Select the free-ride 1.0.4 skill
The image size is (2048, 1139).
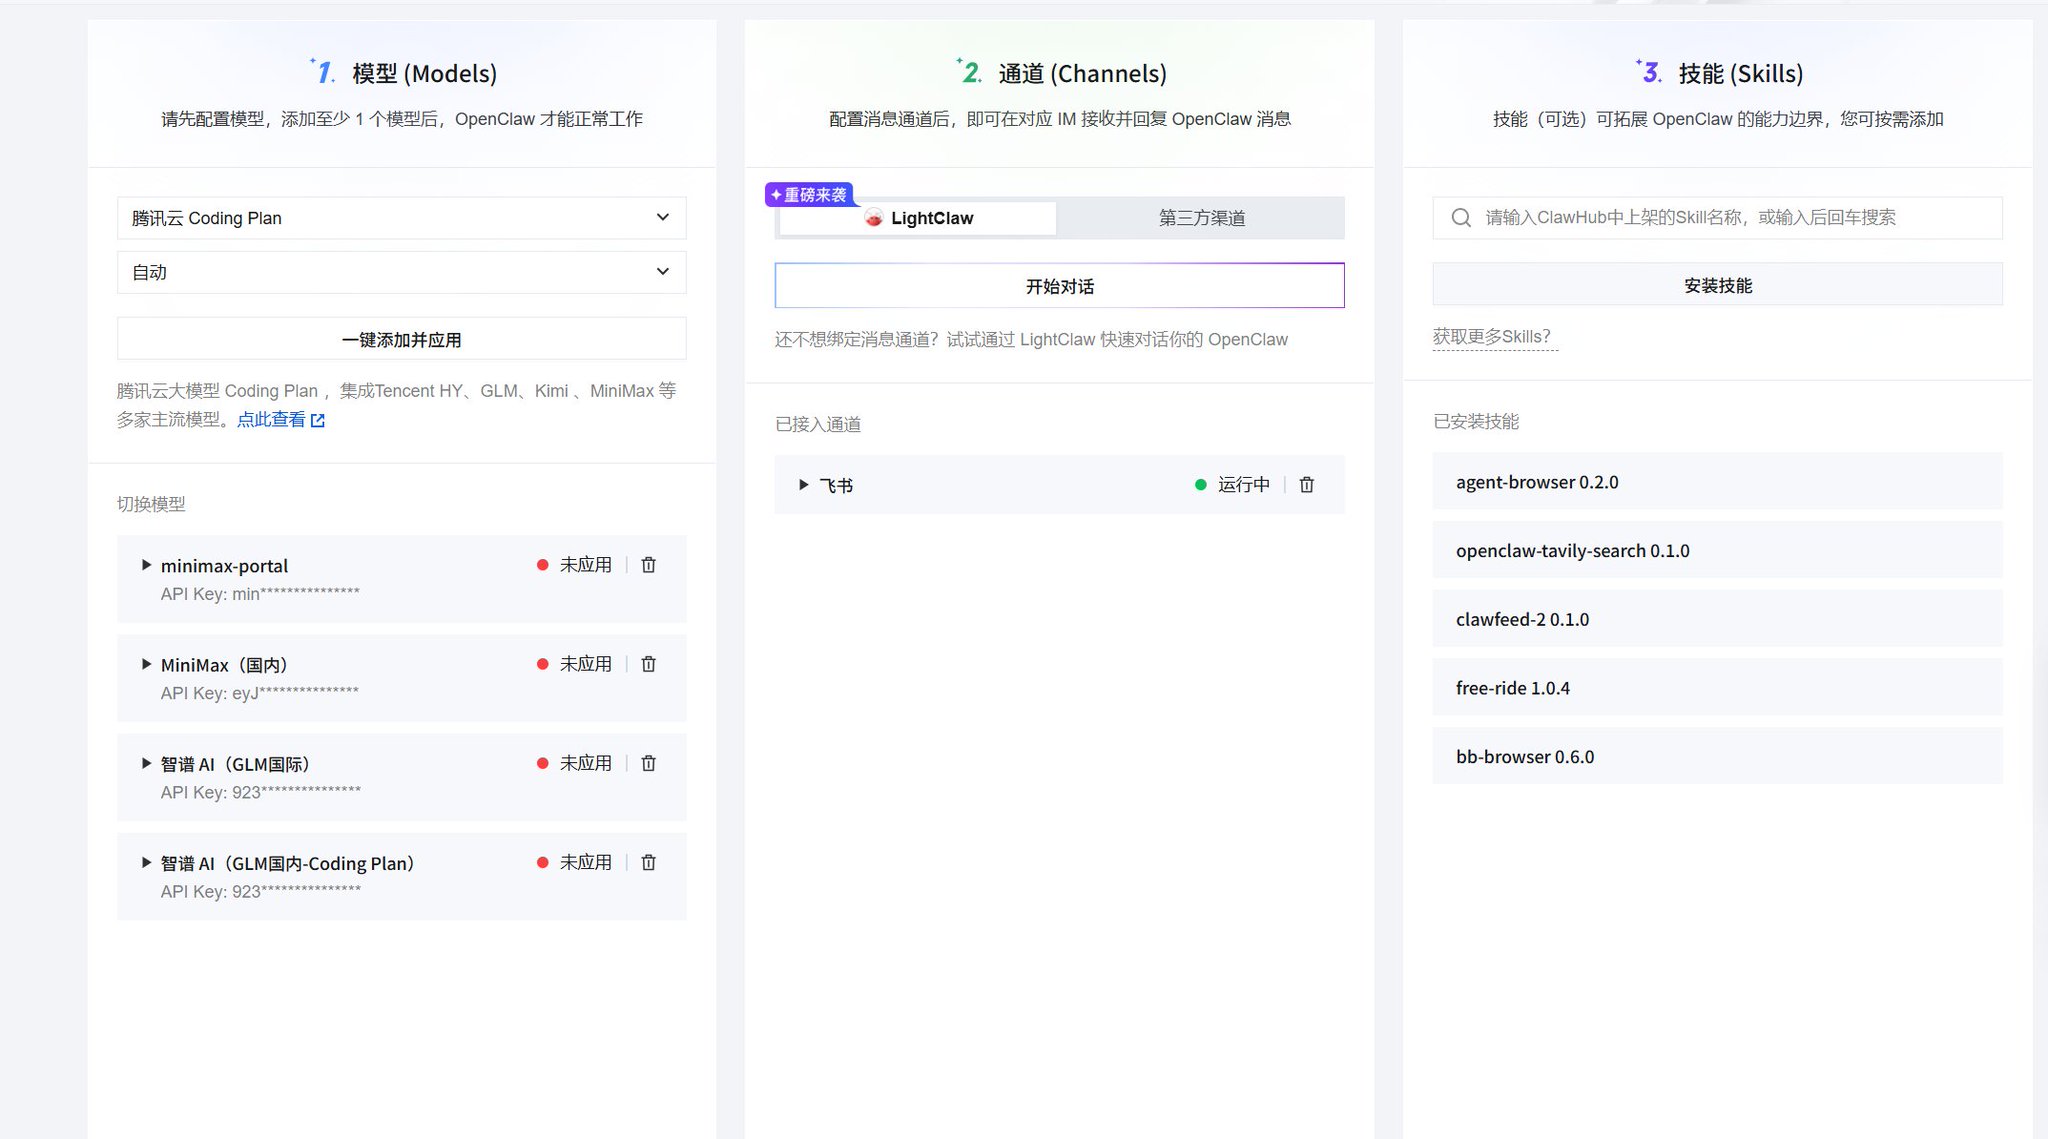1718,688
